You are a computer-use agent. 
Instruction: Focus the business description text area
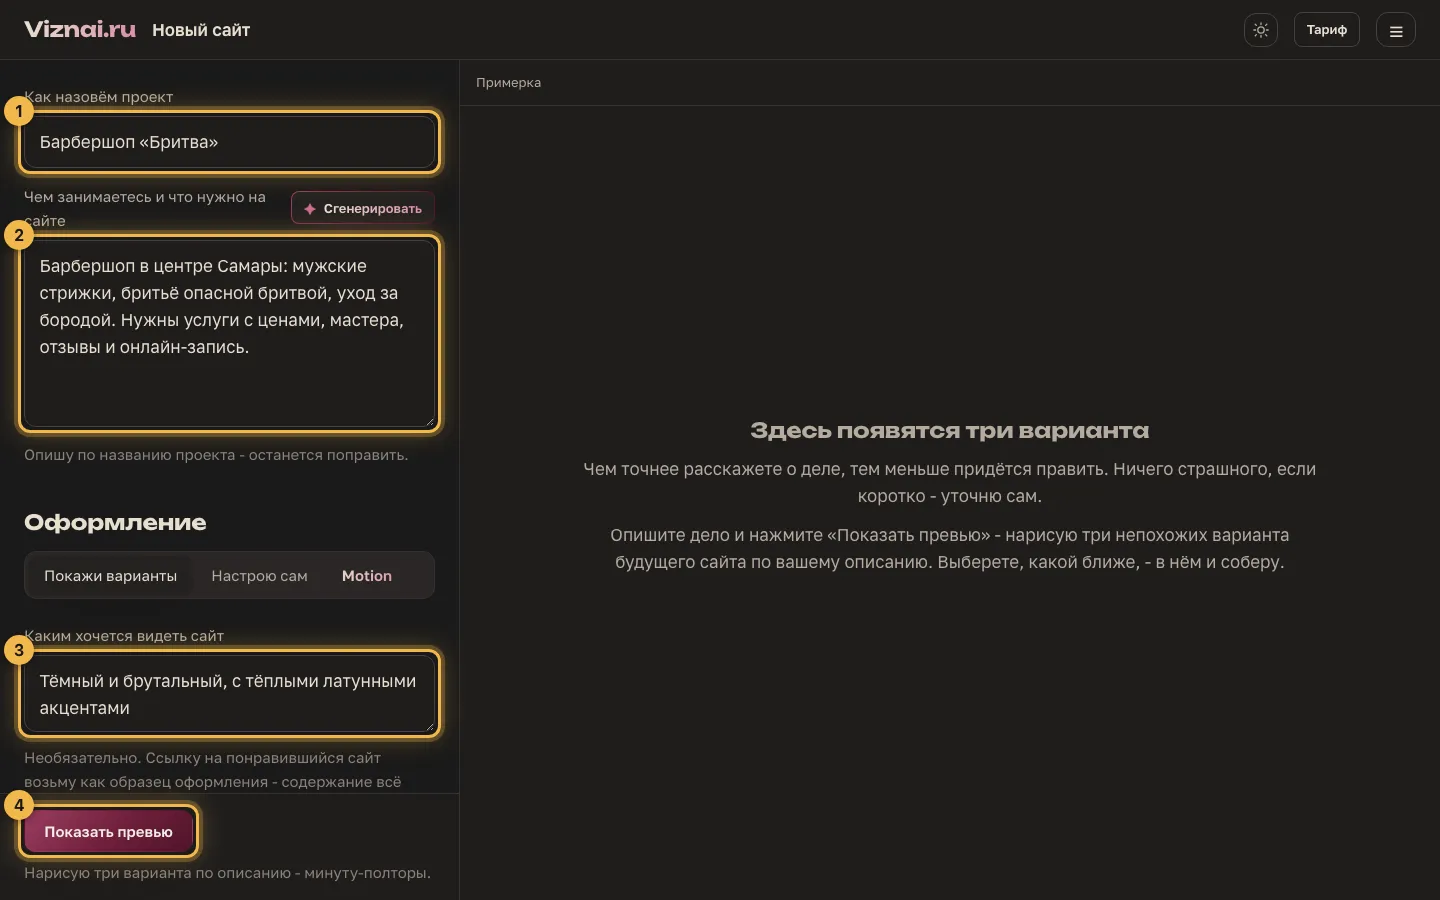coord(230,334)
